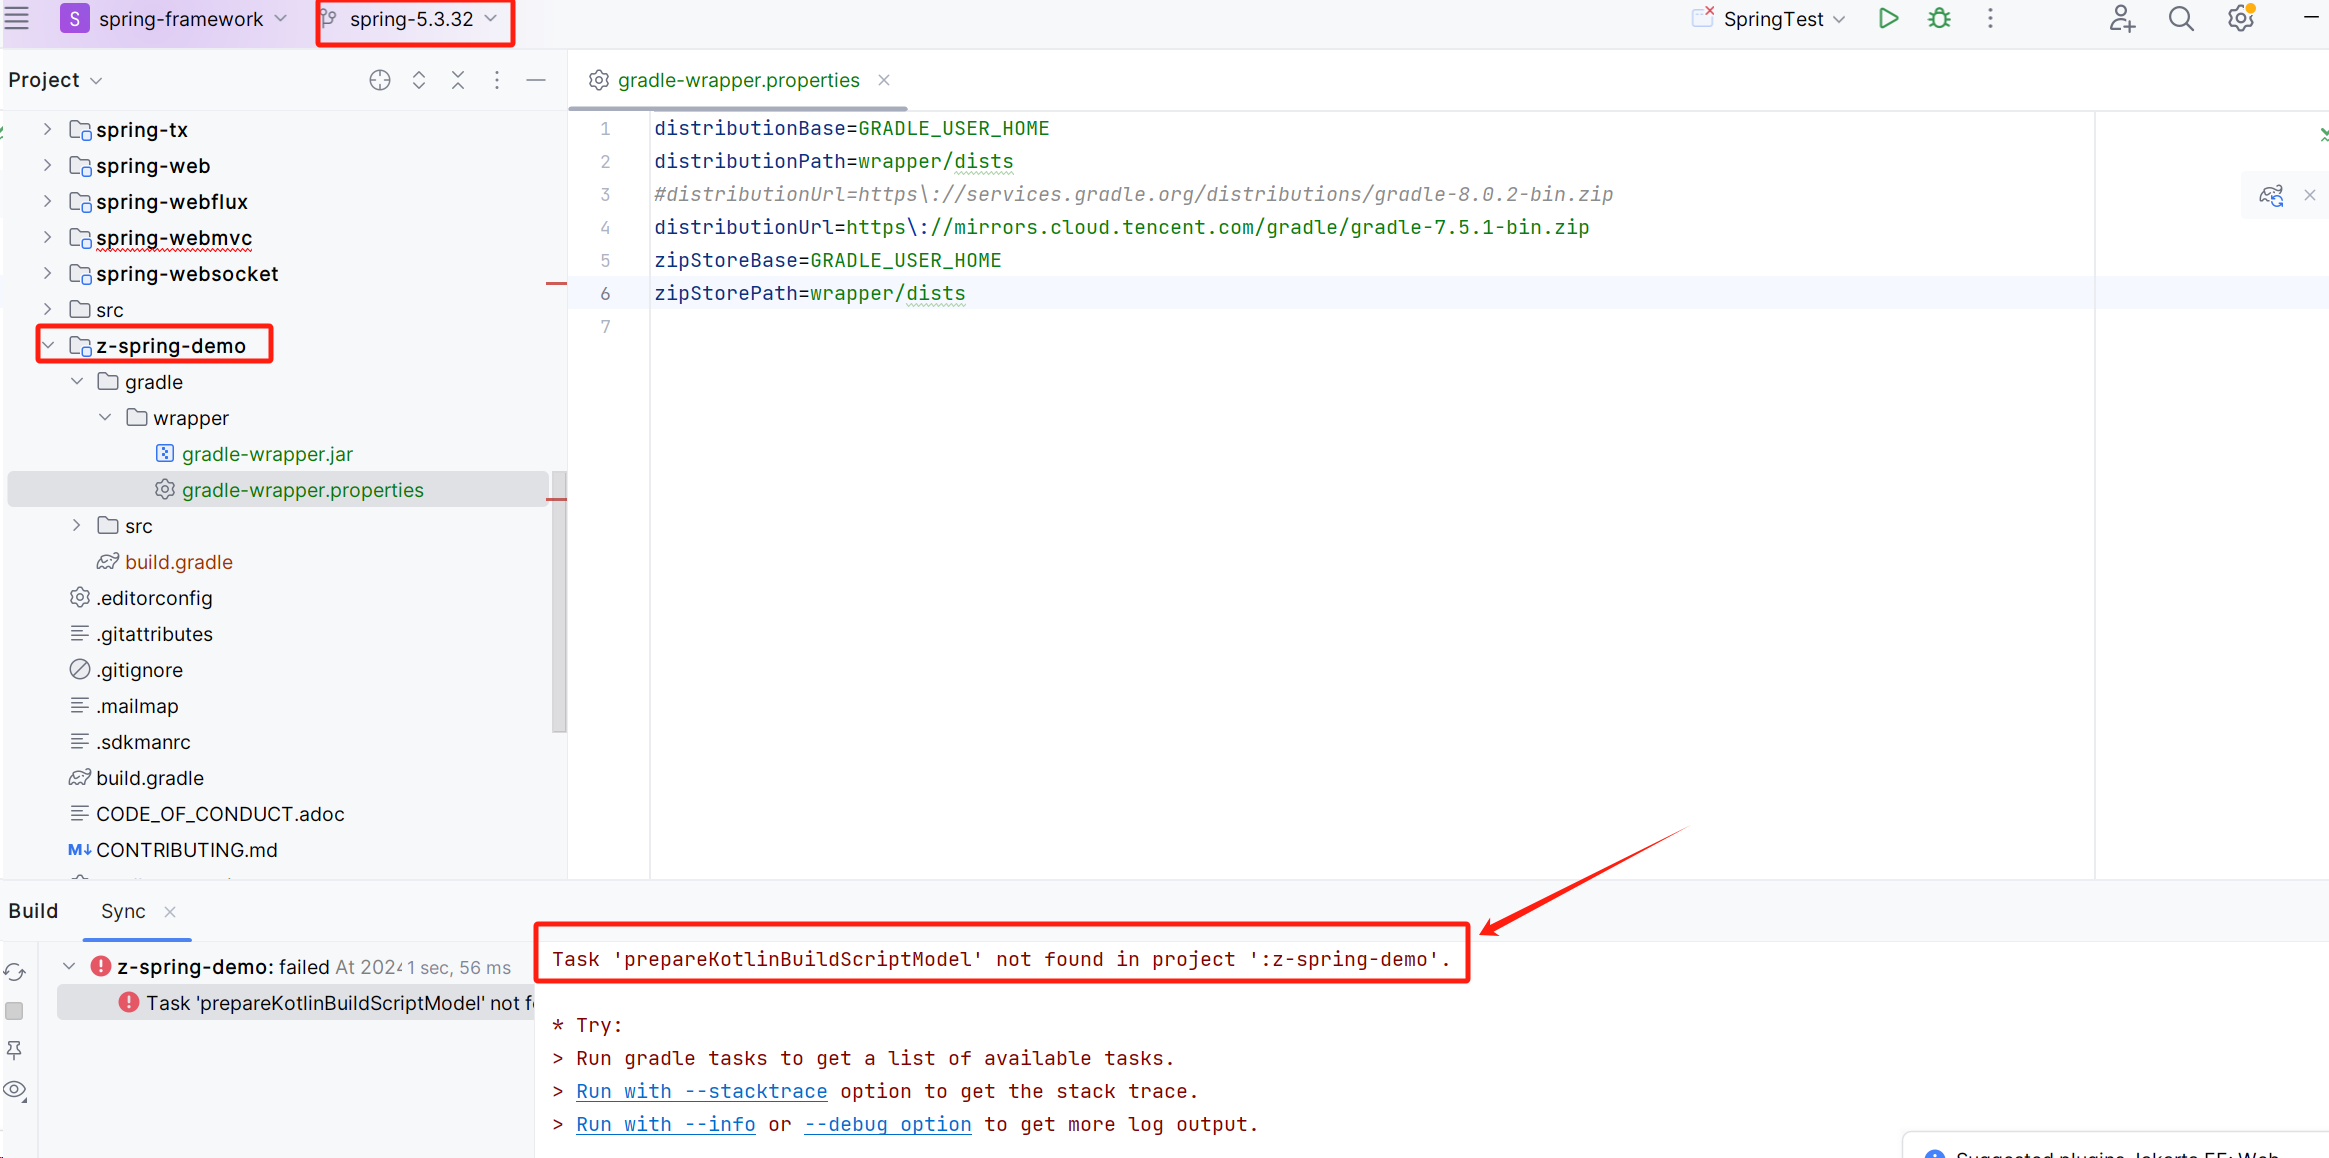
Task: Expand root src folder
Action: pyautogui.click(x=47, y=310)
